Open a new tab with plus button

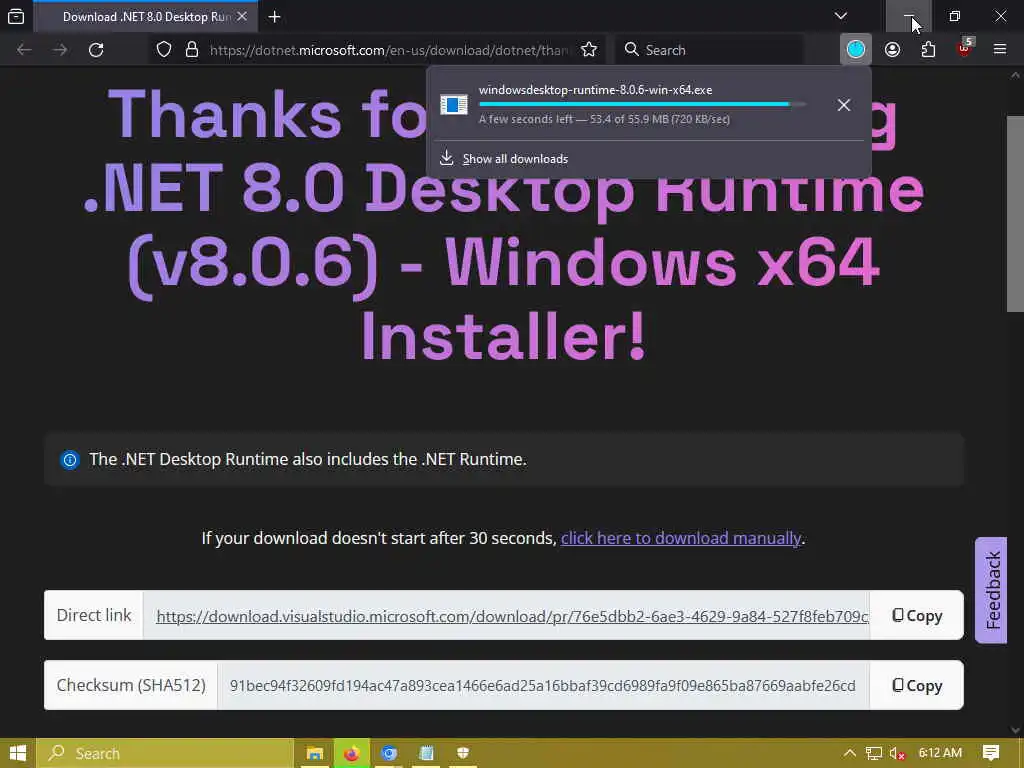pyautogui.click(x=274, y=16)
